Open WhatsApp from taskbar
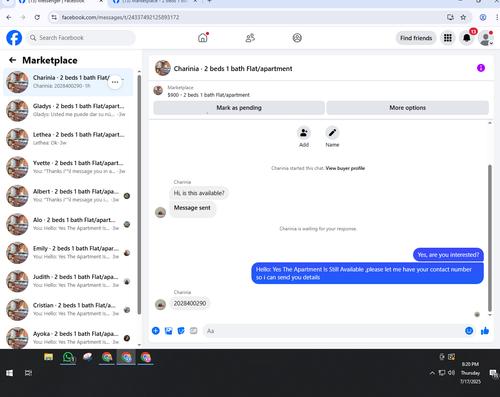The width and height of the screenshot is (500, 397). coord(68,357)
